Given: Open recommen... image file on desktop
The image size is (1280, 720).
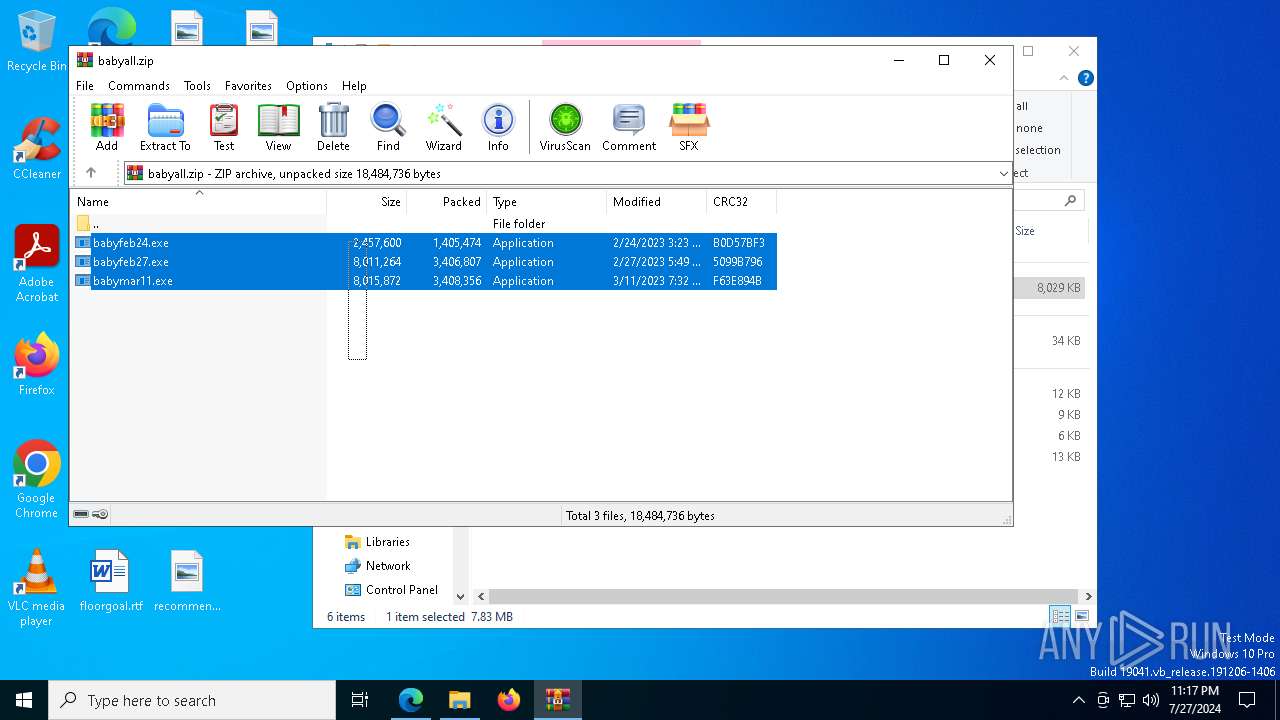Looking at the screenshot, I should point(187,581).
